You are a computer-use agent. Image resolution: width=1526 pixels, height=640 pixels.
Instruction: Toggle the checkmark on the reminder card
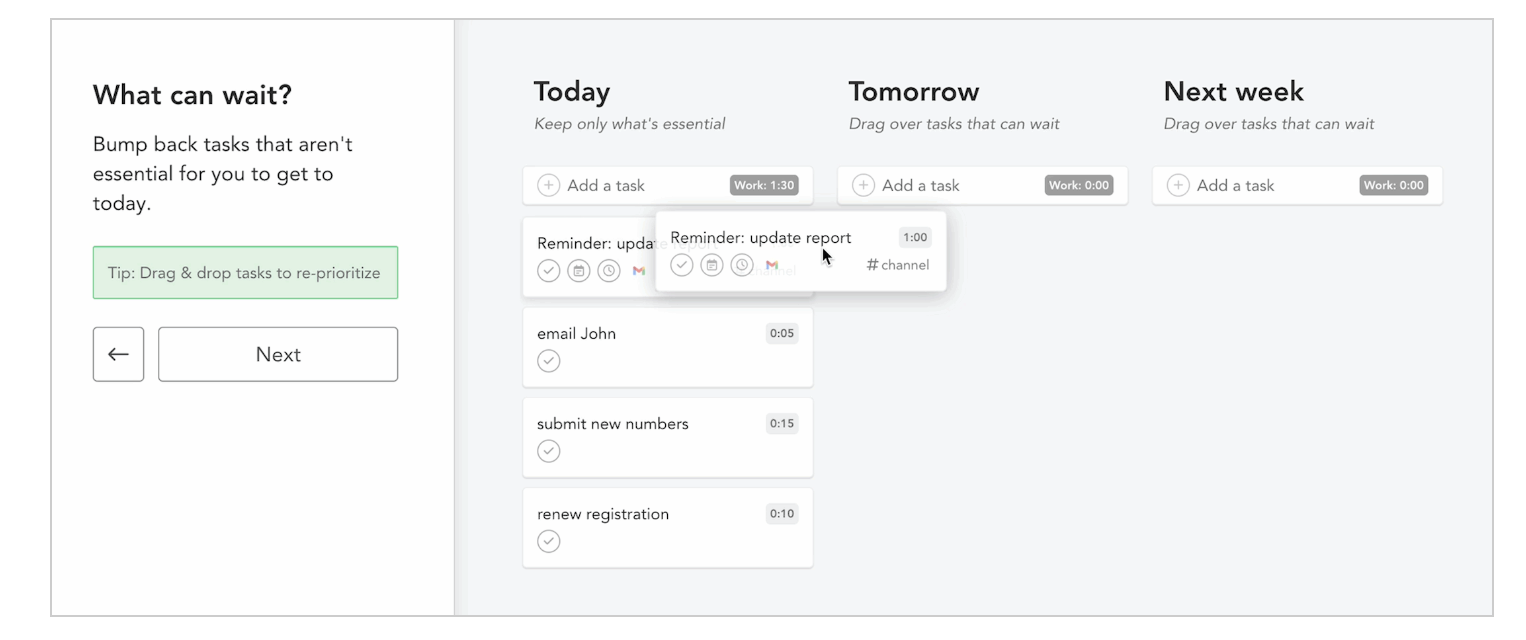tap(682, 264)
